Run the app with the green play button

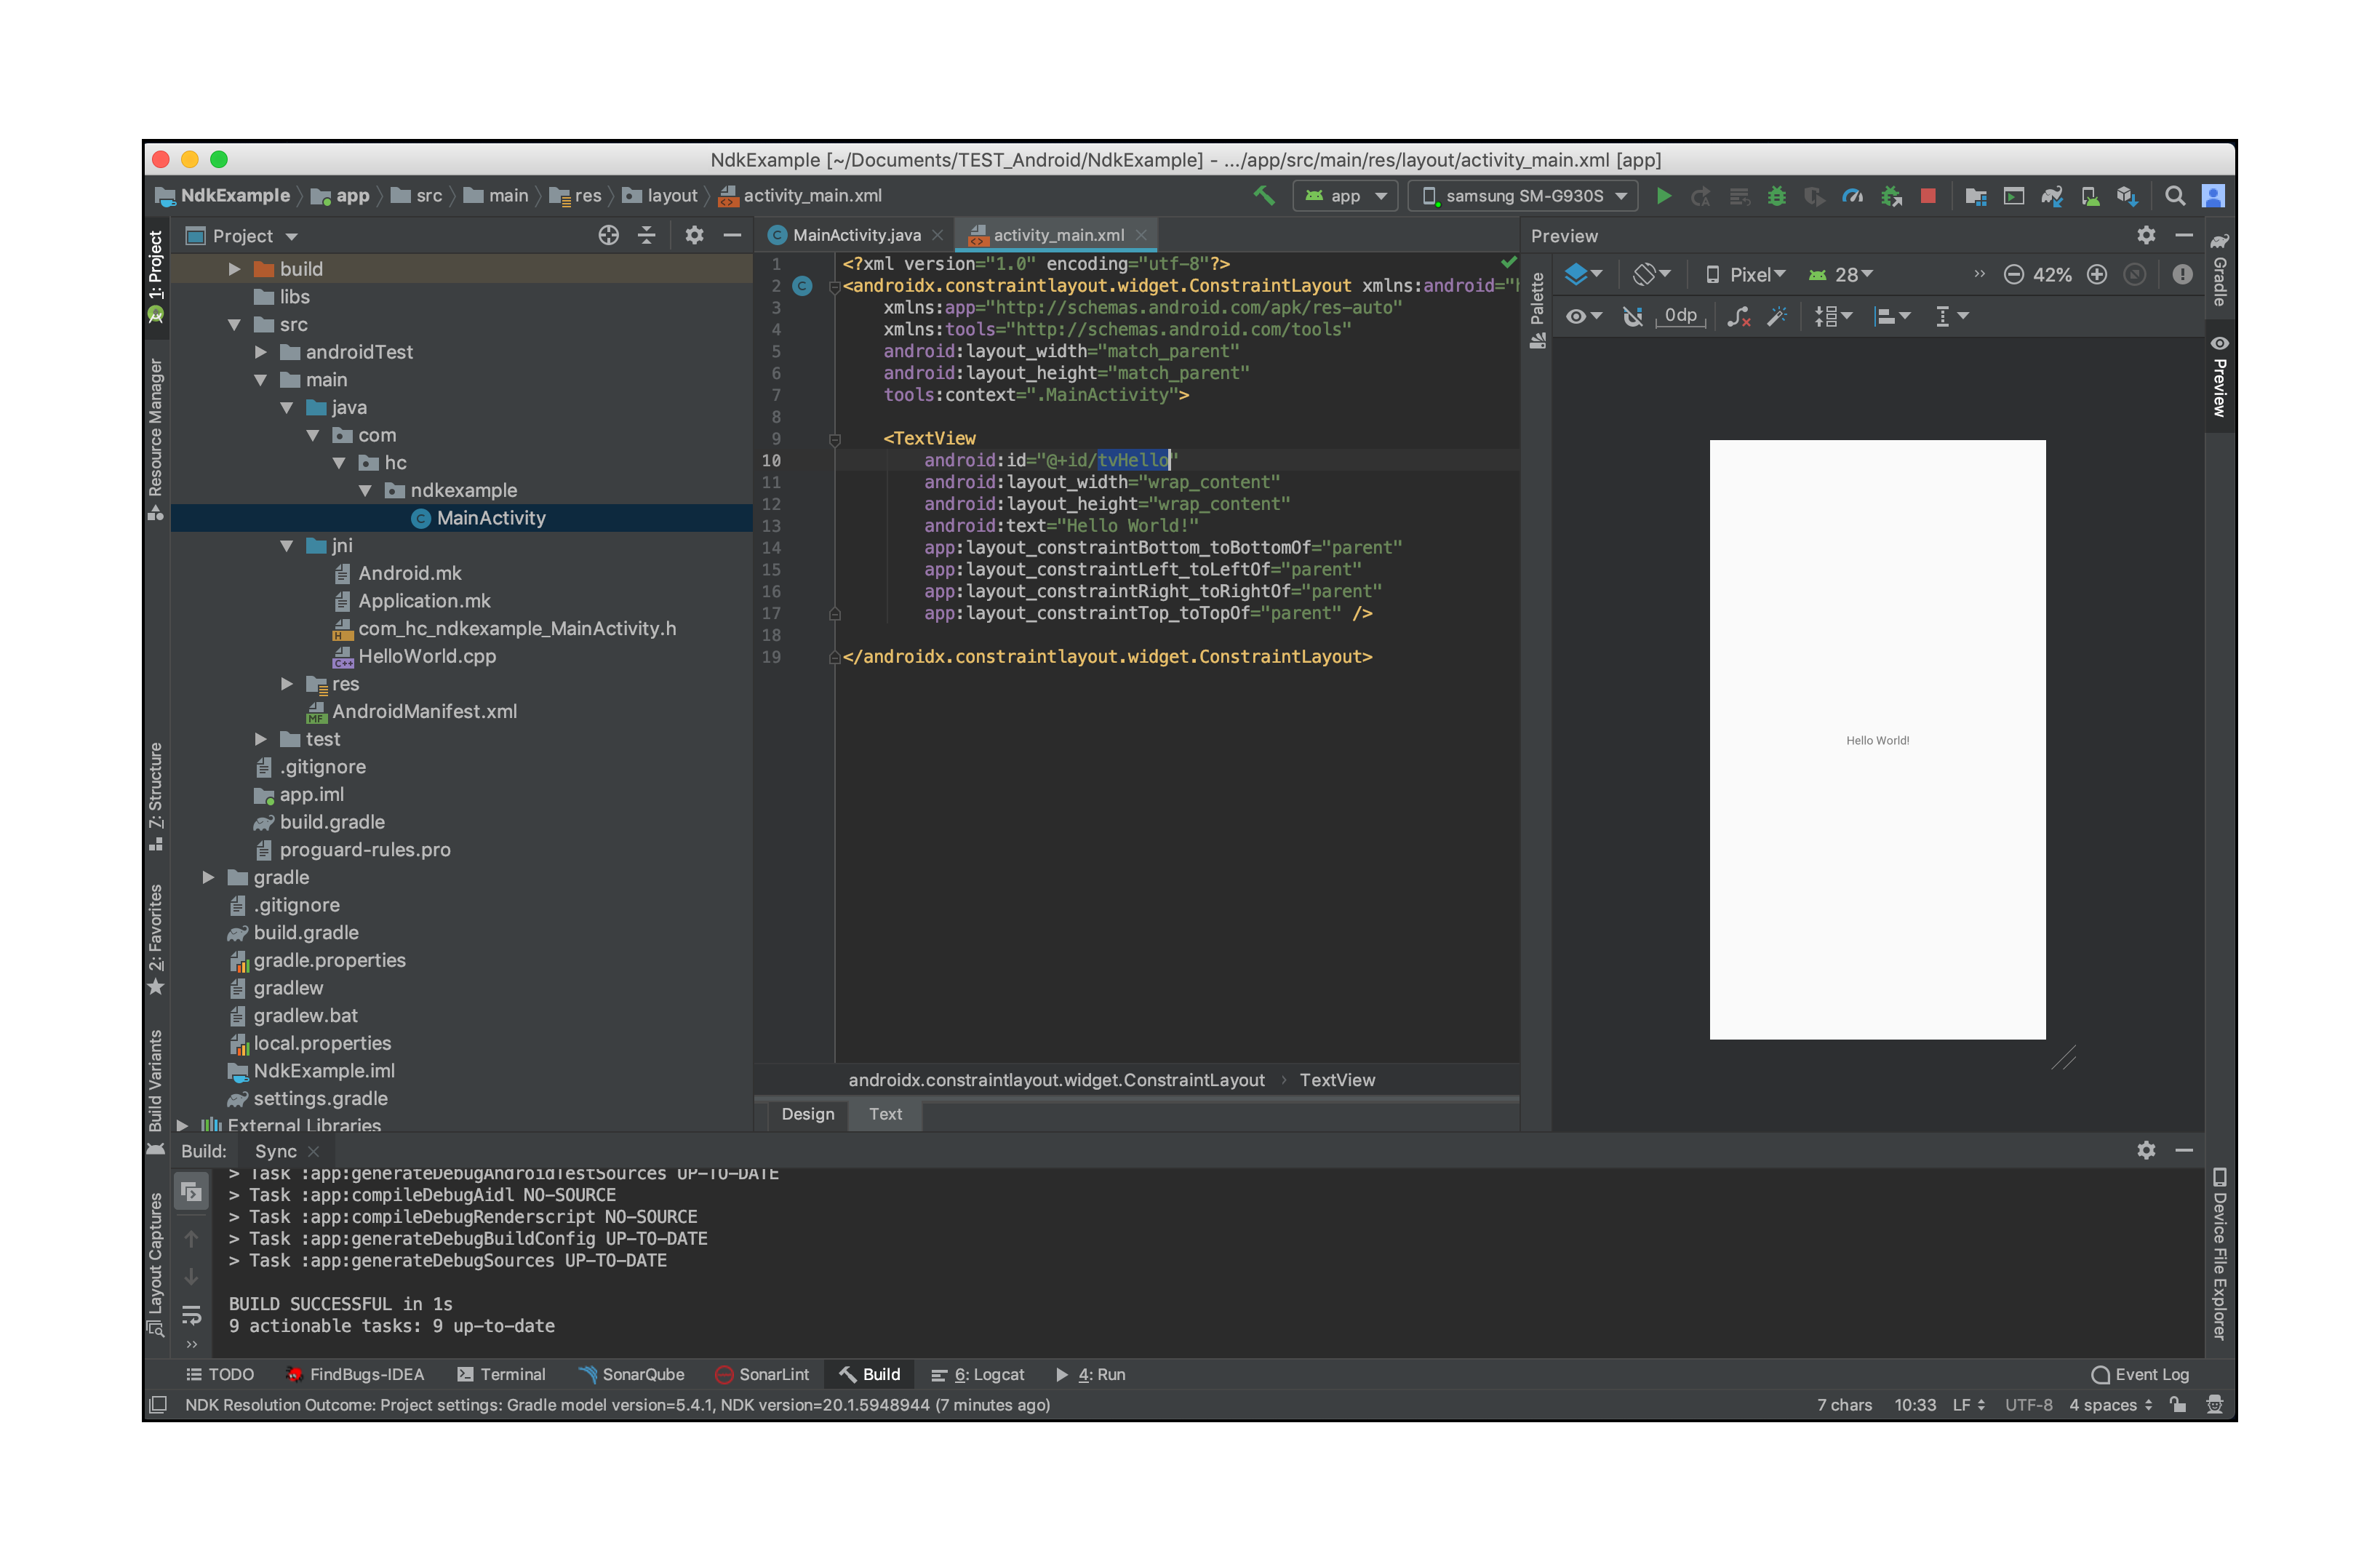1663,196
